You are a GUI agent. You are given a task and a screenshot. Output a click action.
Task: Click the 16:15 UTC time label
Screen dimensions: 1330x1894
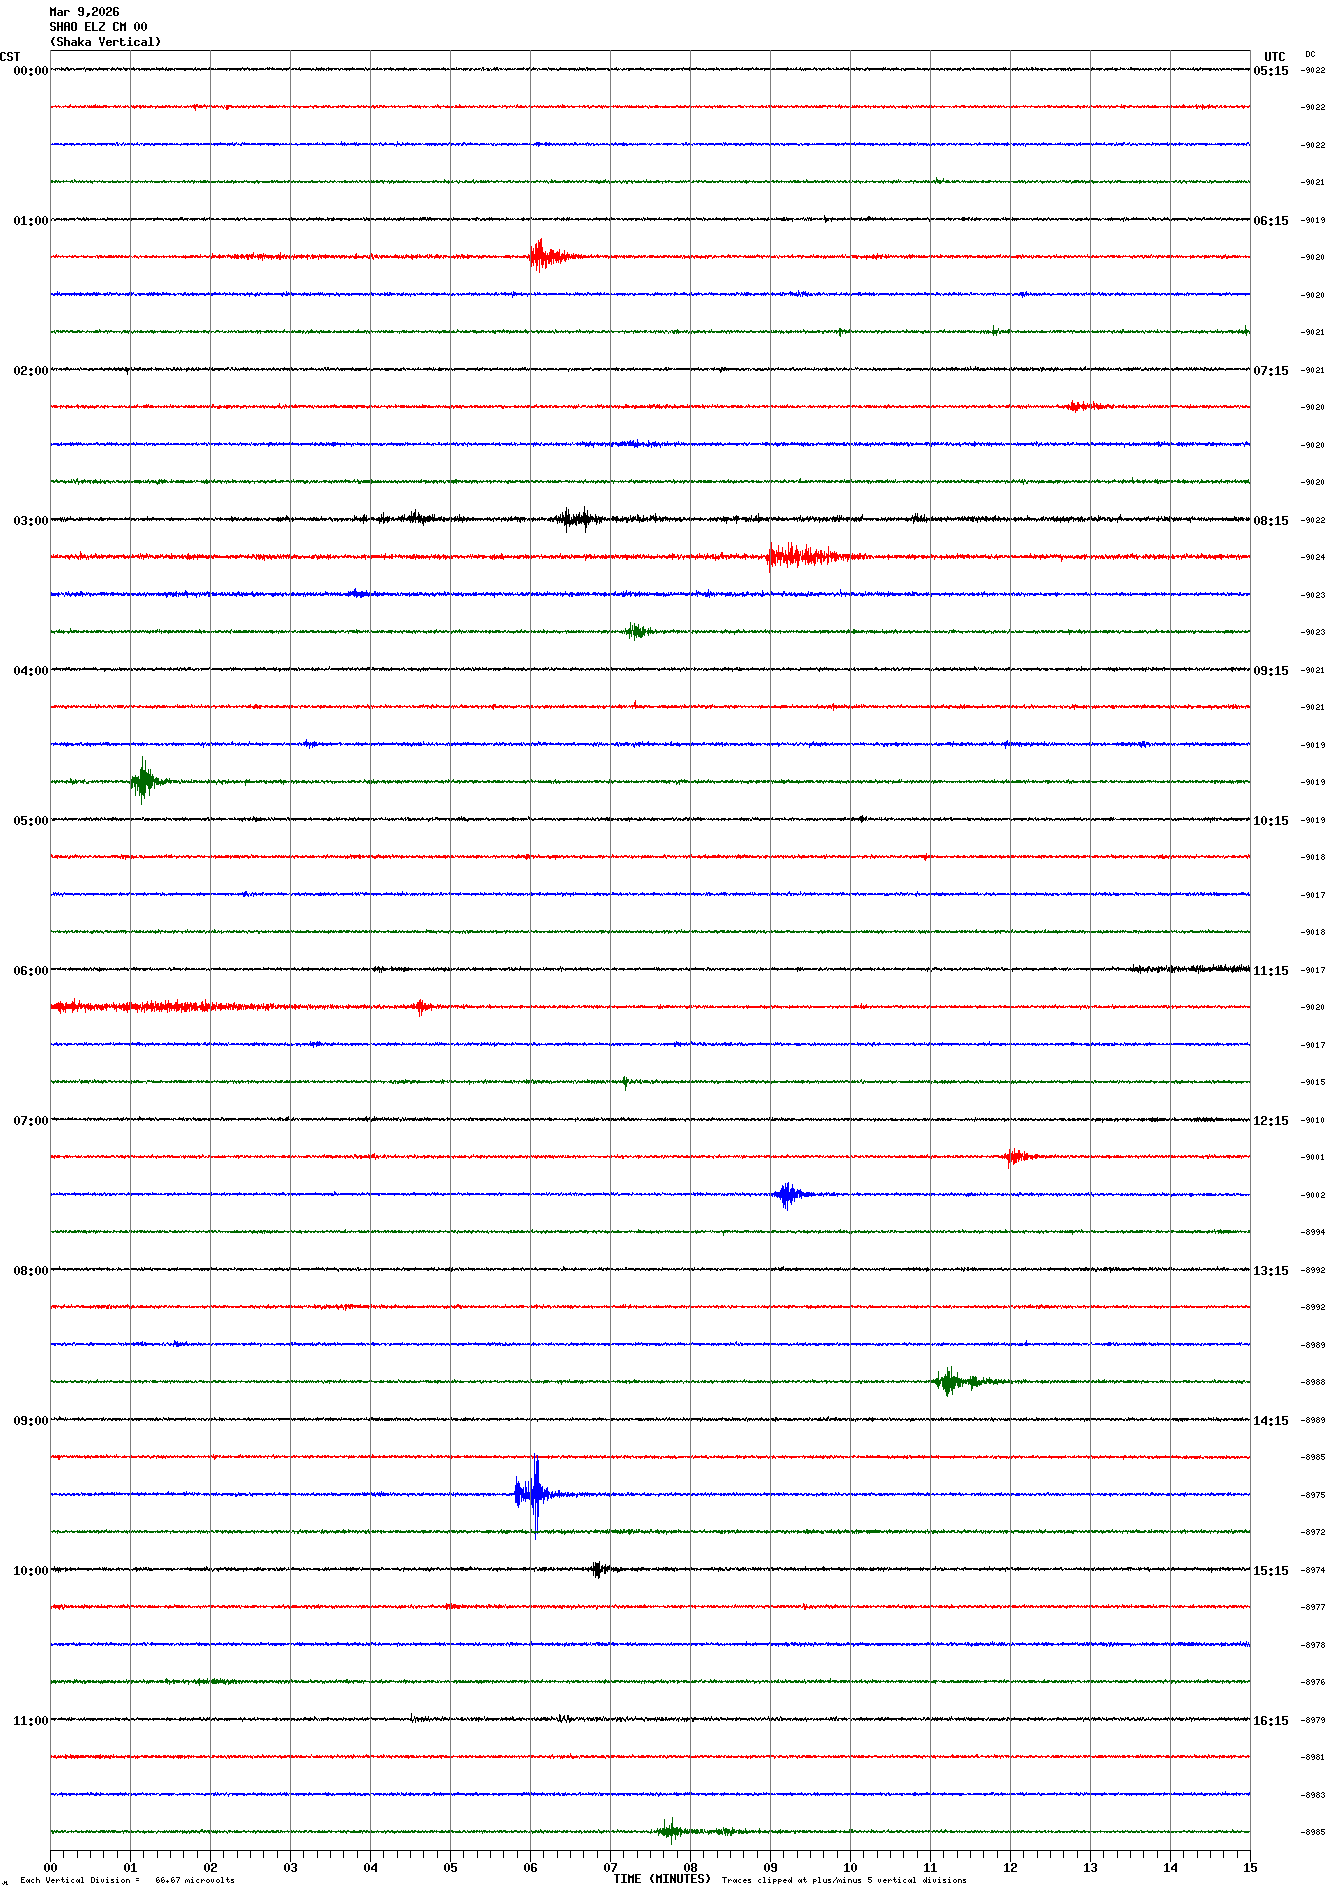pos(1271,1721)
